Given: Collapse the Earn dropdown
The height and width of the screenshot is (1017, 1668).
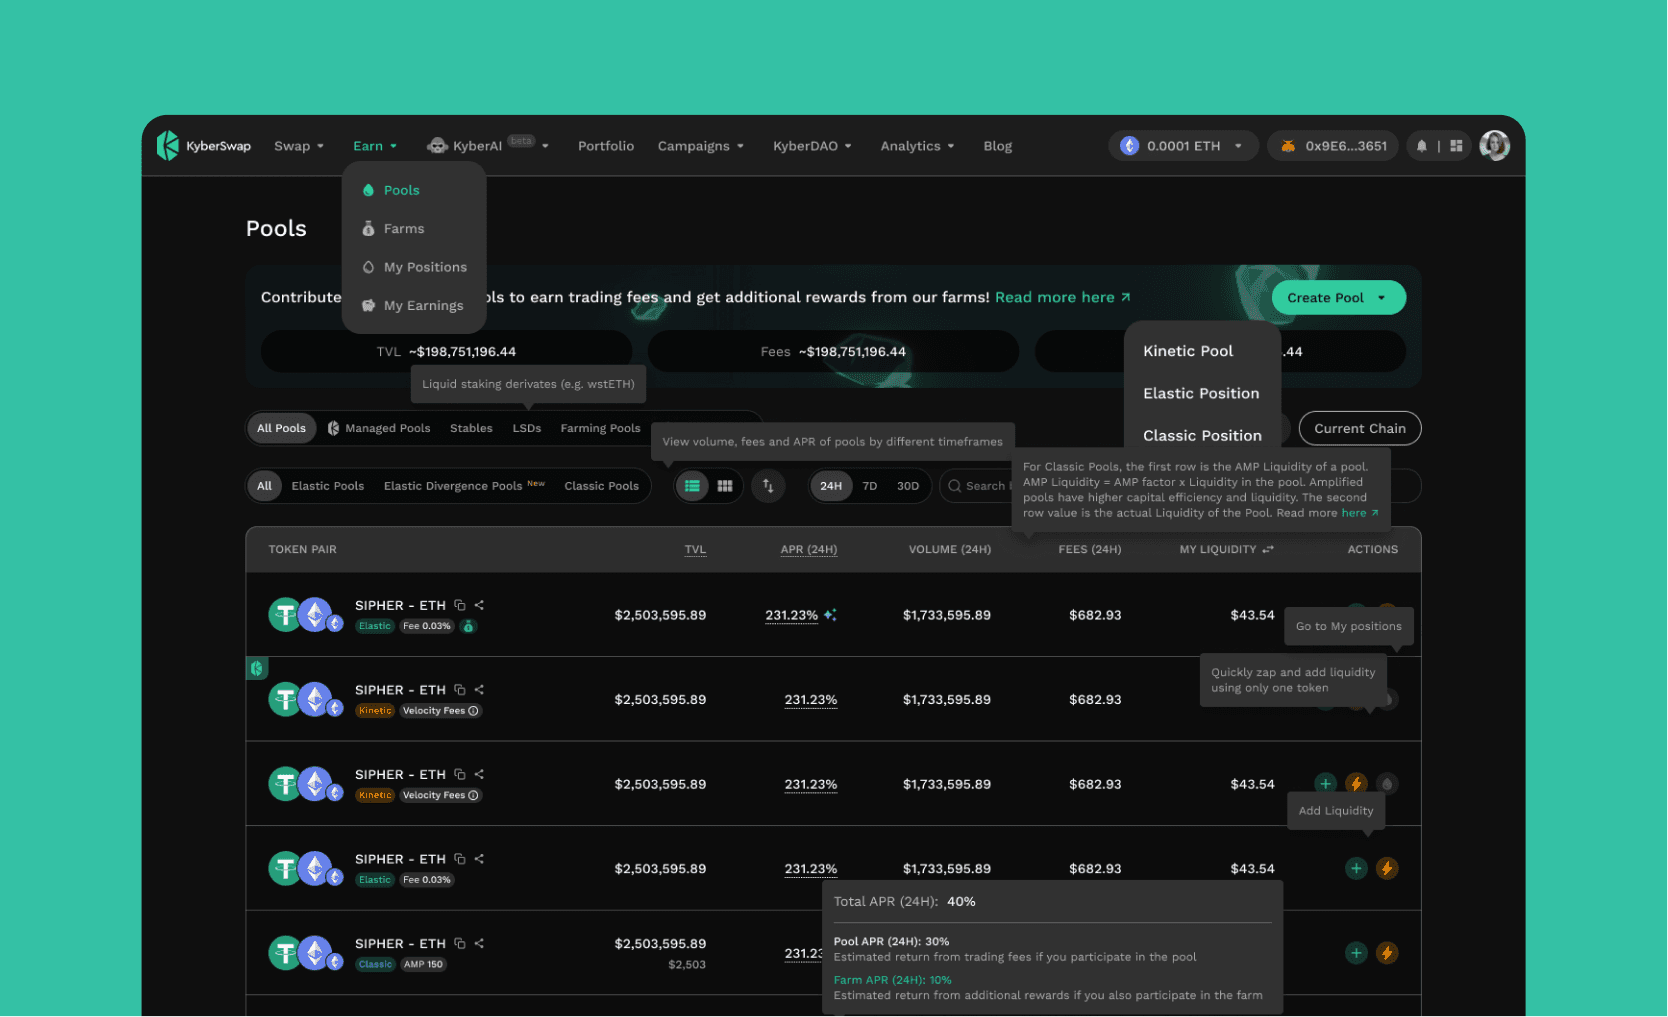Looking at the screenshot, I should click(x=375, y=146).
